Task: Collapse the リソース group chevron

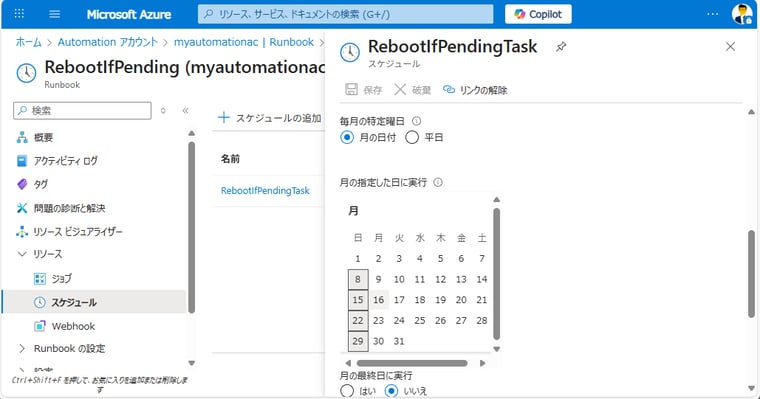Action: [22, 254]
